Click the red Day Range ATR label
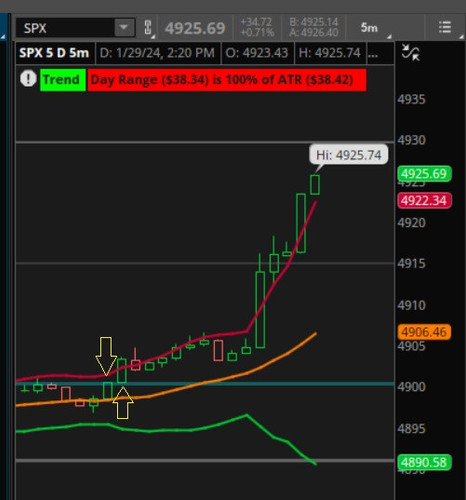 [x=227, y=80]
